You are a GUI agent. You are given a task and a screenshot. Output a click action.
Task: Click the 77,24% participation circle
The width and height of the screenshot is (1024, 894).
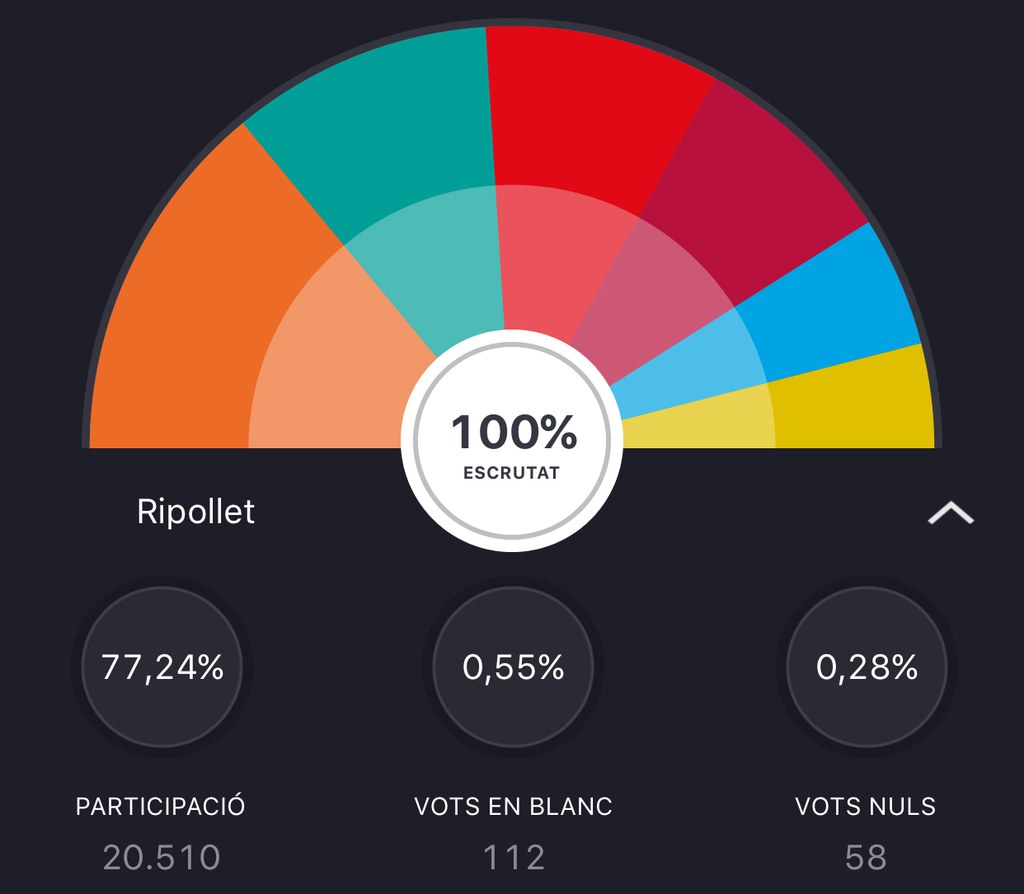(162, 667)
